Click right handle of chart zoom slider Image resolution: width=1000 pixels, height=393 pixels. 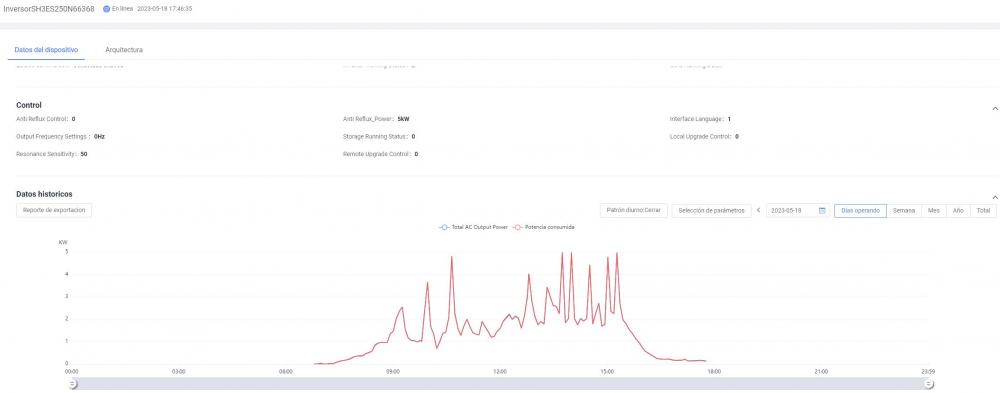tap(929, 383)
